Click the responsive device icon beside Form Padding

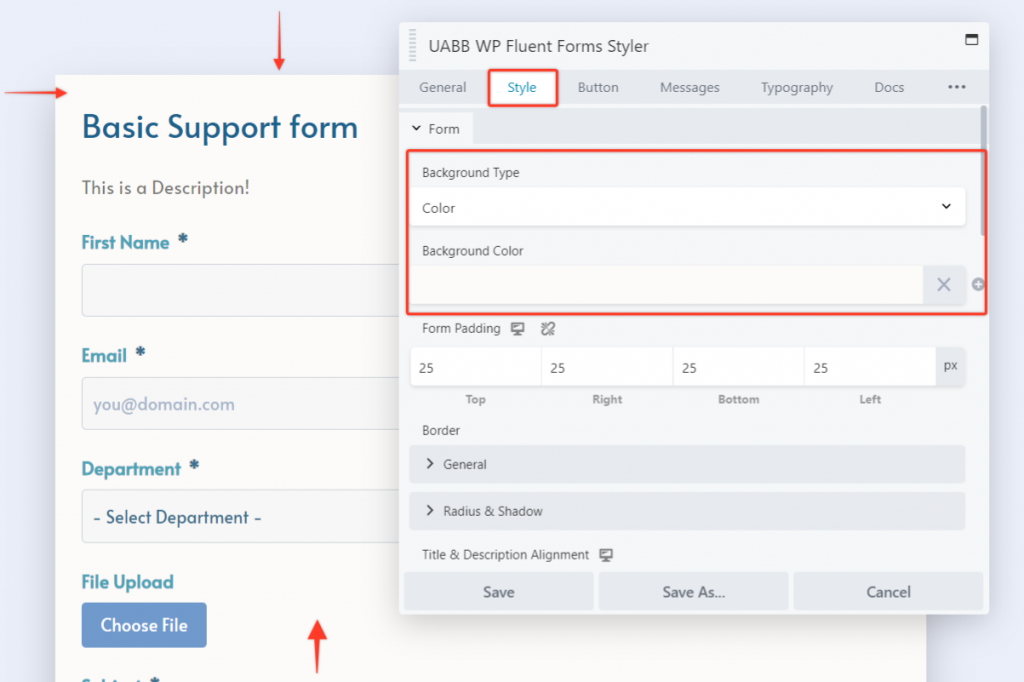pos(517,328)
